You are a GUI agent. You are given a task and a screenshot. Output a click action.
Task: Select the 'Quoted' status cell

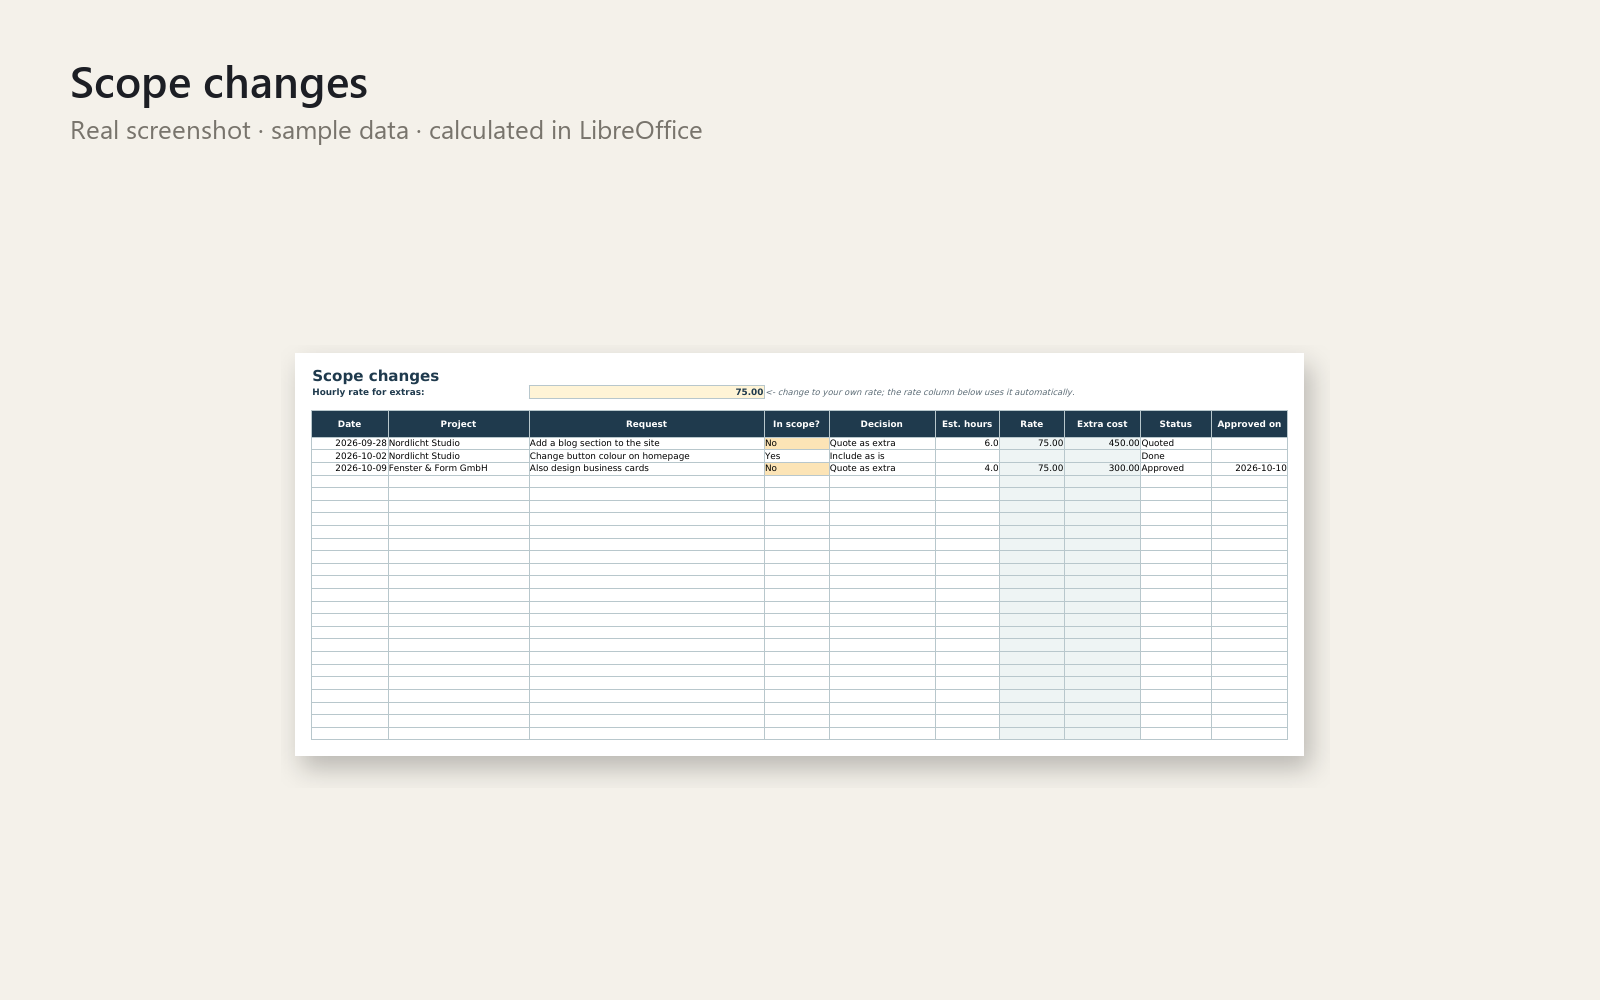1176,443
